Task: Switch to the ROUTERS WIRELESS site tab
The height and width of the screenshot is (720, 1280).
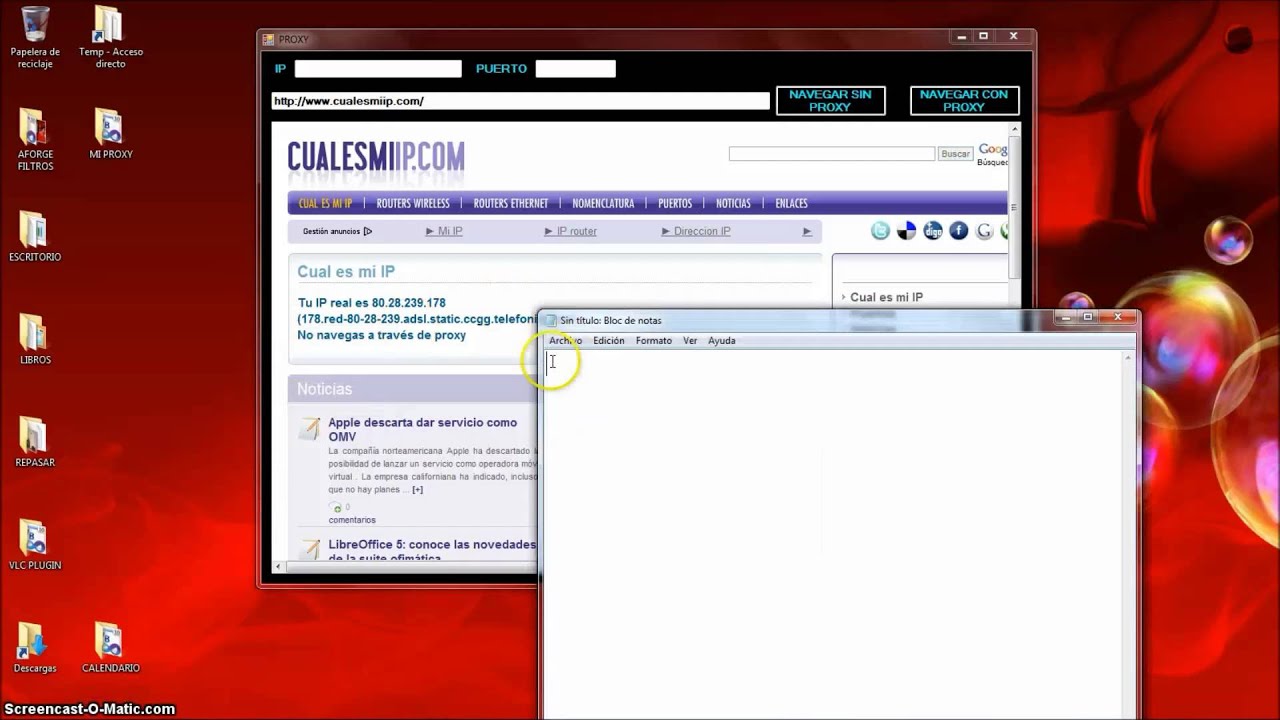Action: 413,203
